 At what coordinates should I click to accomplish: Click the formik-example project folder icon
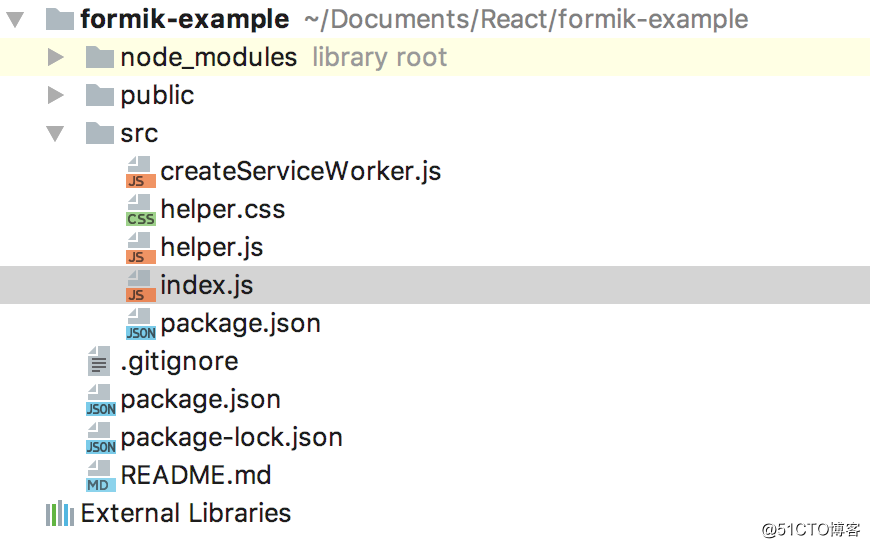click(60, 19)
